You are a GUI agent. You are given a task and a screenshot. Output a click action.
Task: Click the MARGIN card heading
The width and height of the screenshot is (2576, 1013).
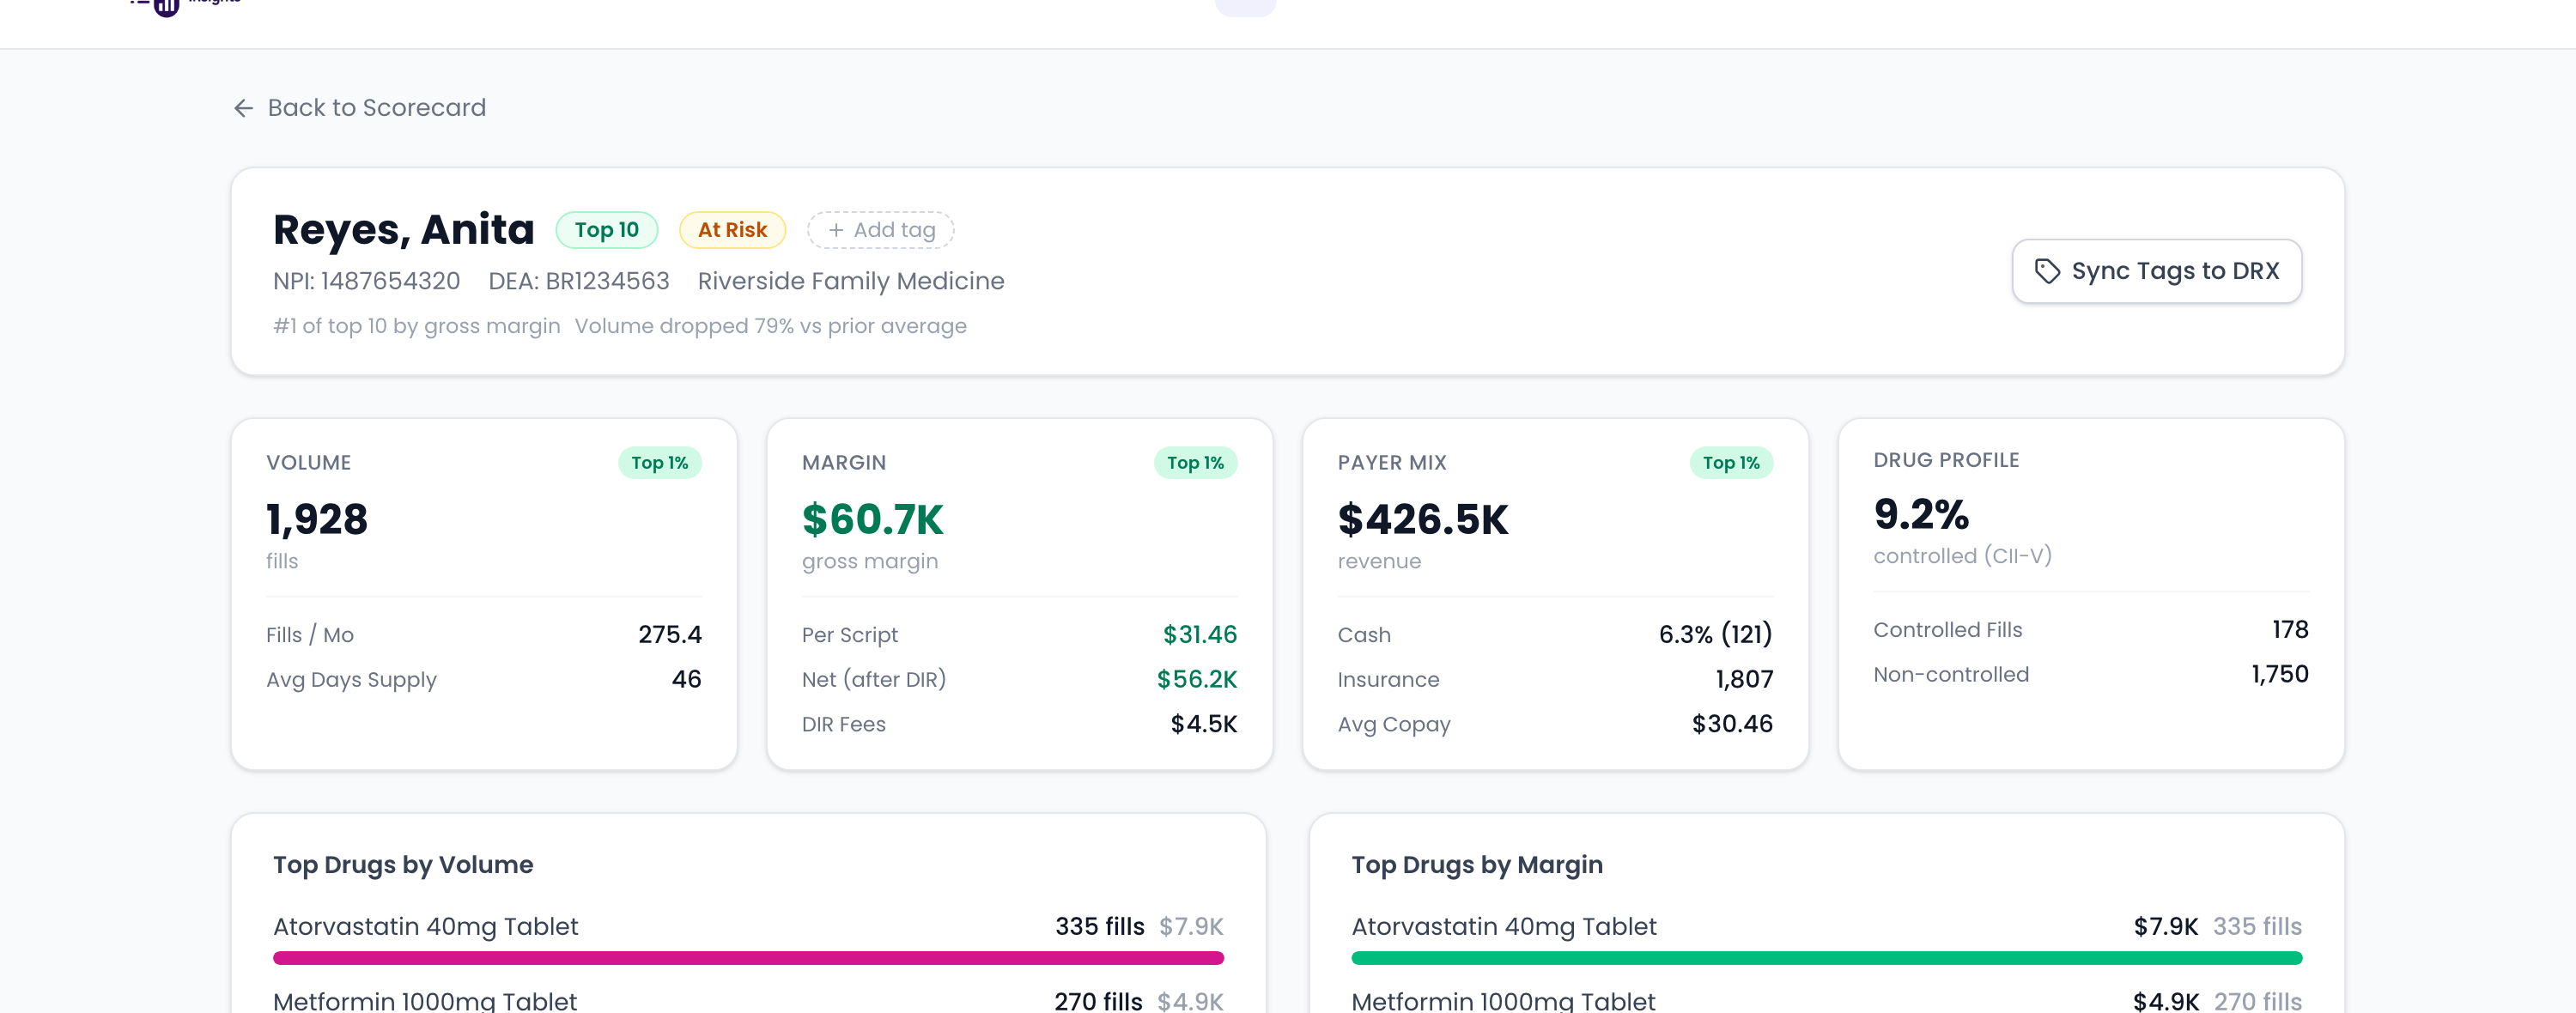pyautogui.click(x=844, y=463)
